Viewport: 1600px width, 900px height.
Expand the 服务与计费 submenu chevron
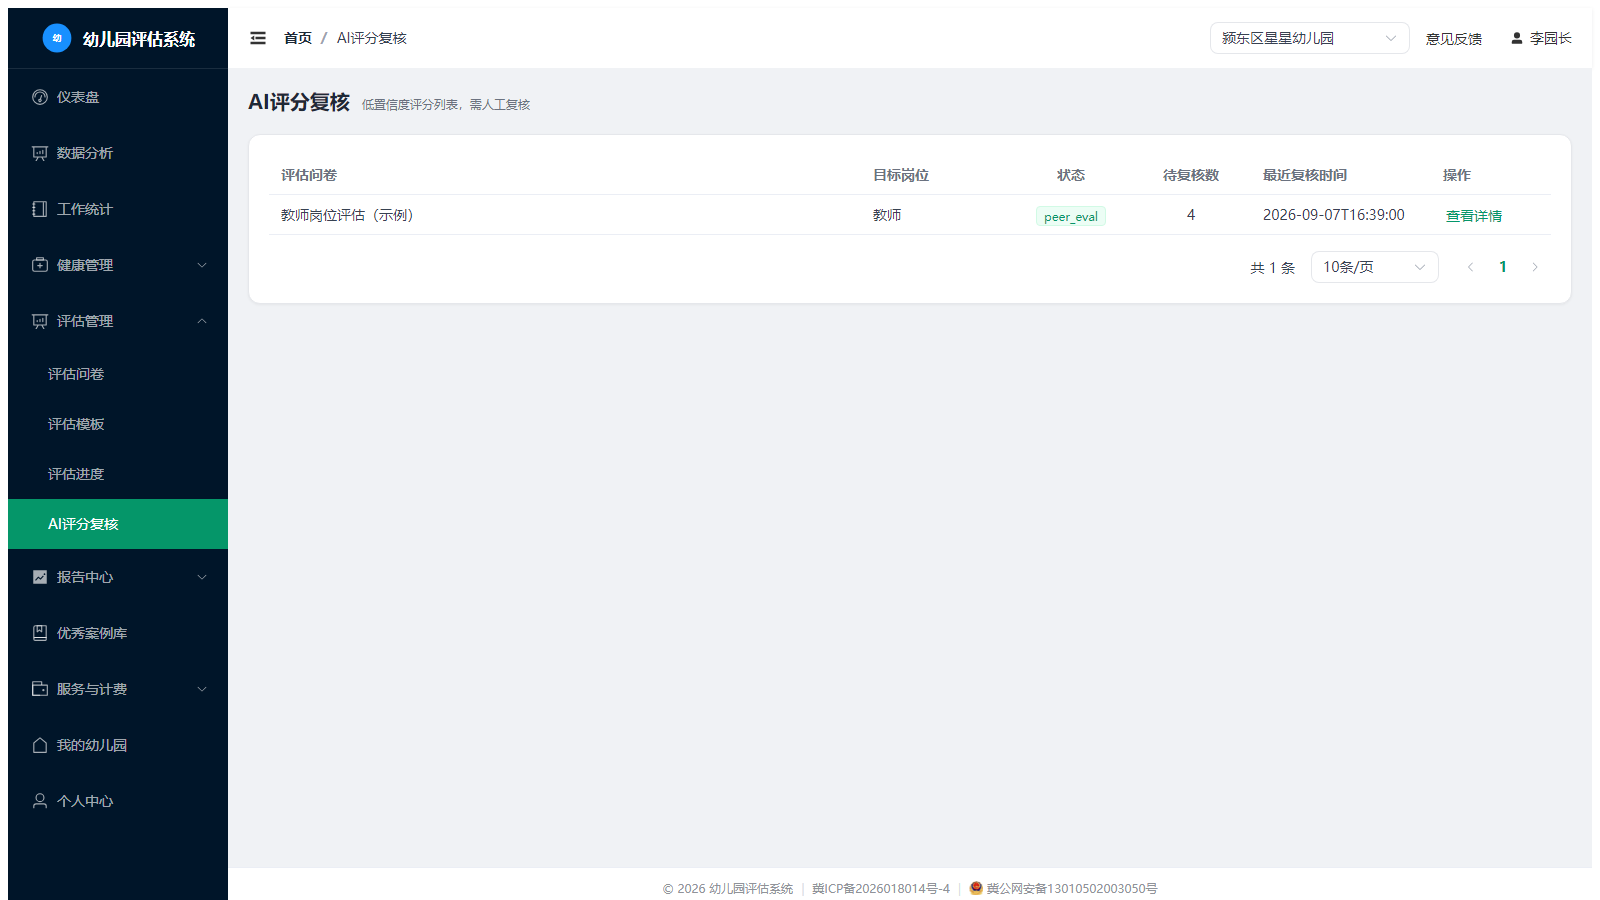click(x=202, y=689)
